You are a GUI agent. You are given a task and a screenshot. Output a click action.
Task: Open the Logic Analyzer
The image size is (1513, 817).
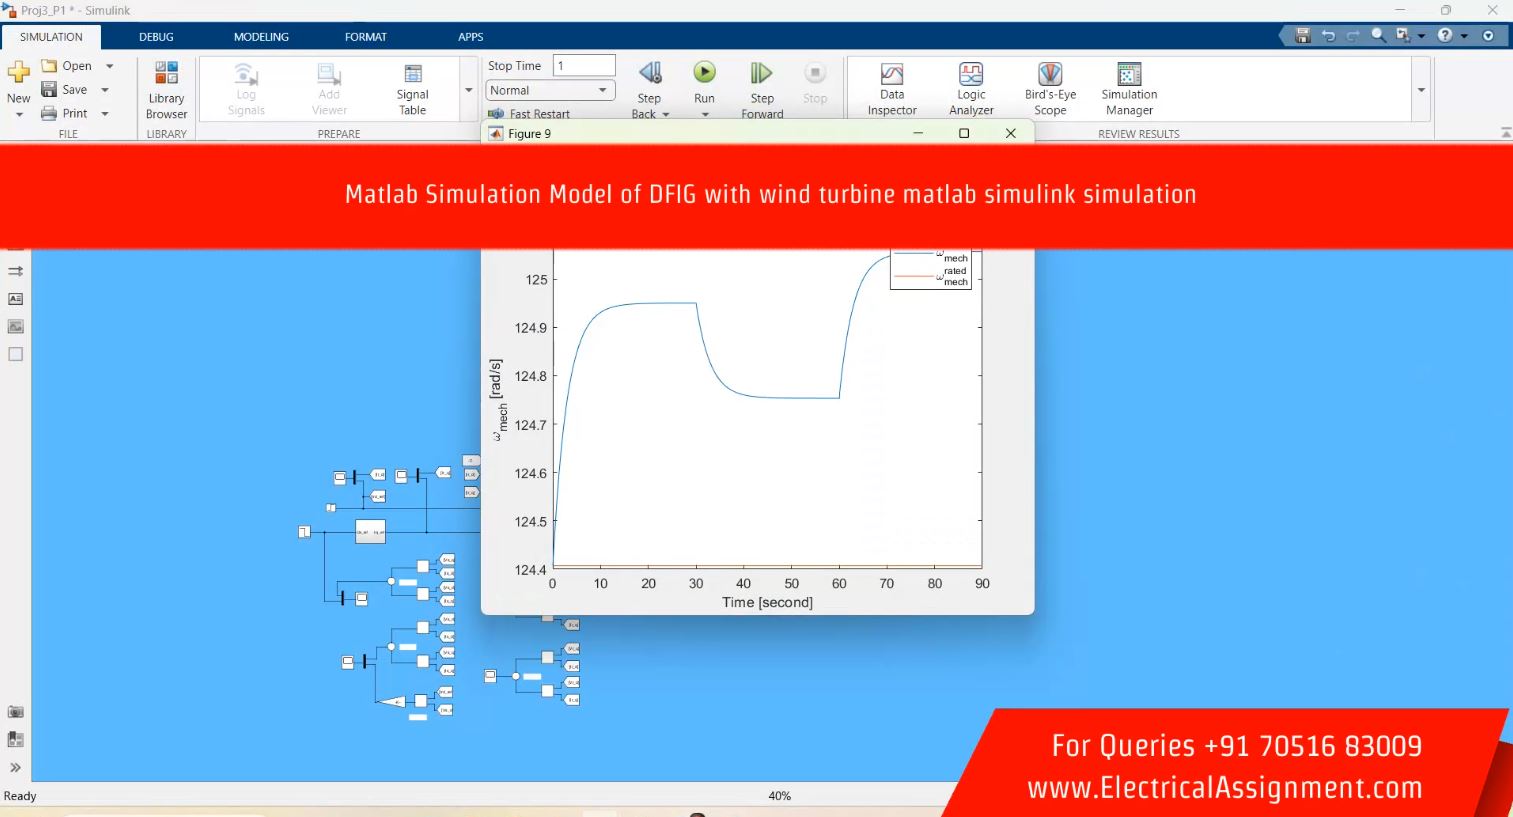tap(971, 89)
